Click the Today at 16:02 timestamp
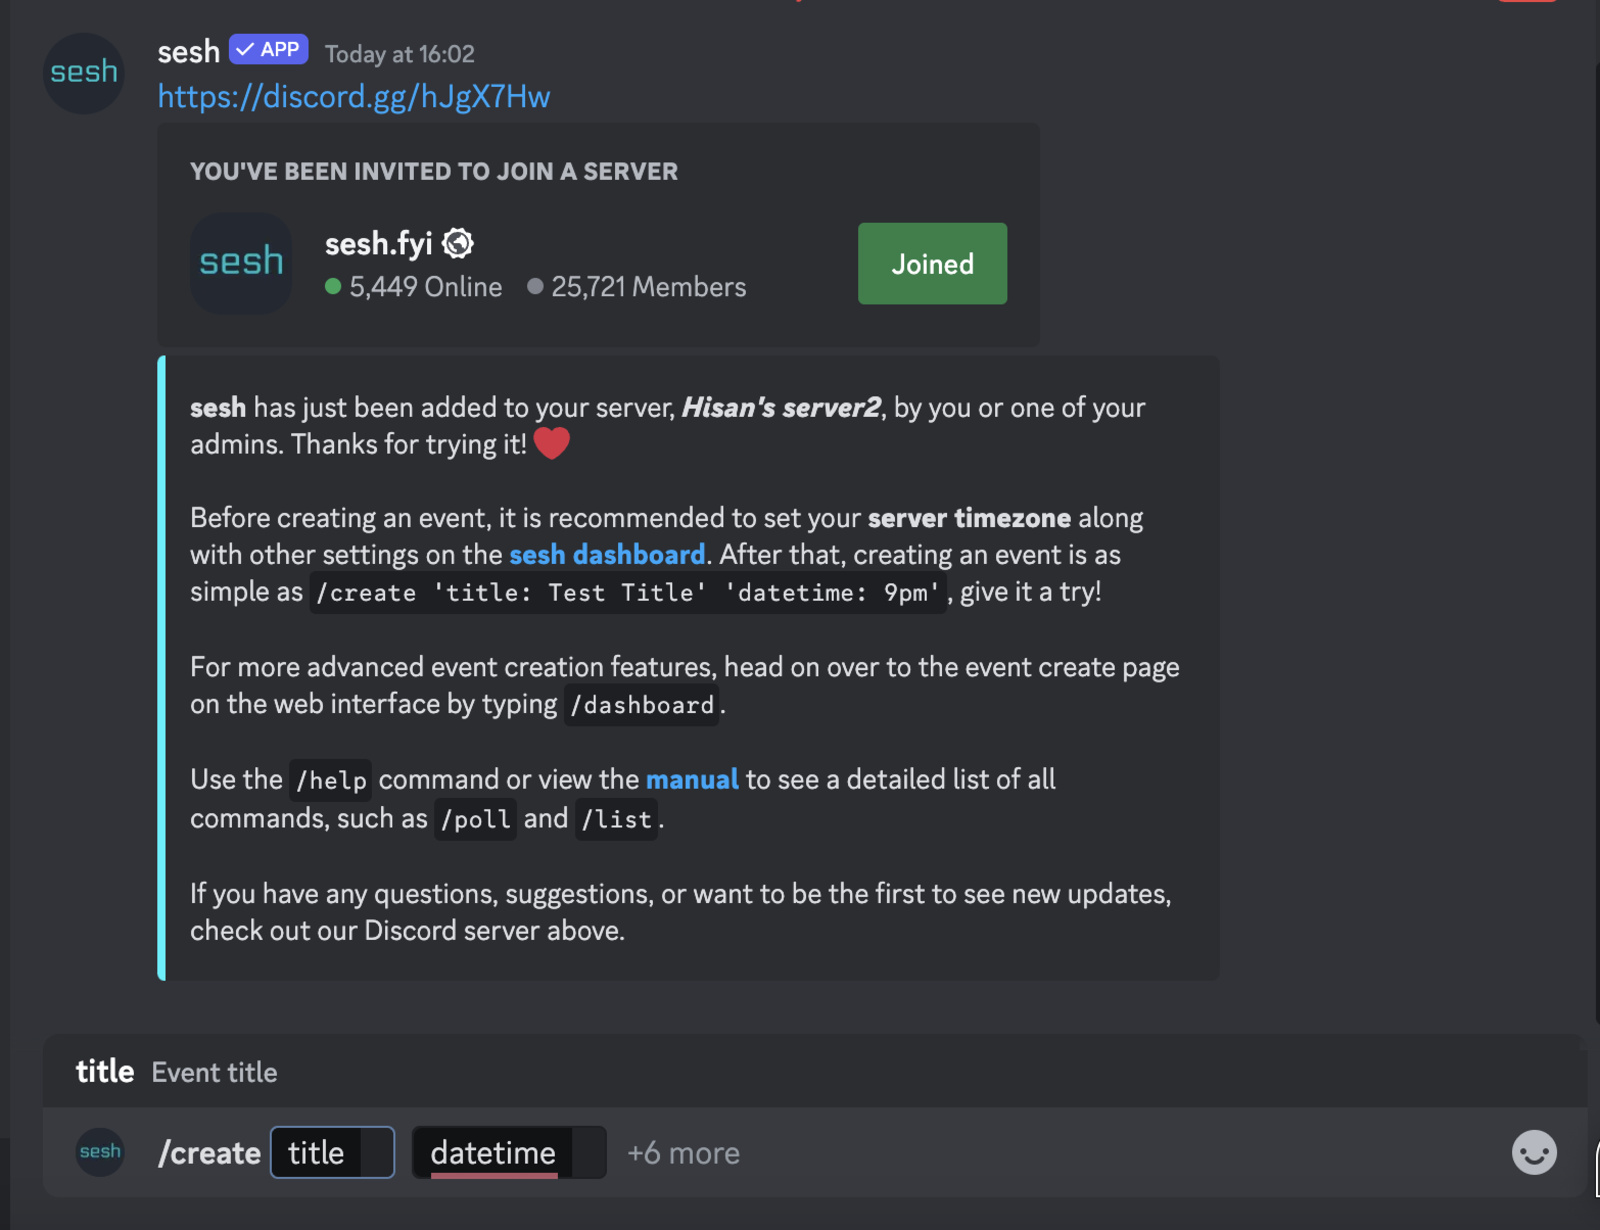Screen dimensions: 1600x1230 [398, 54]
